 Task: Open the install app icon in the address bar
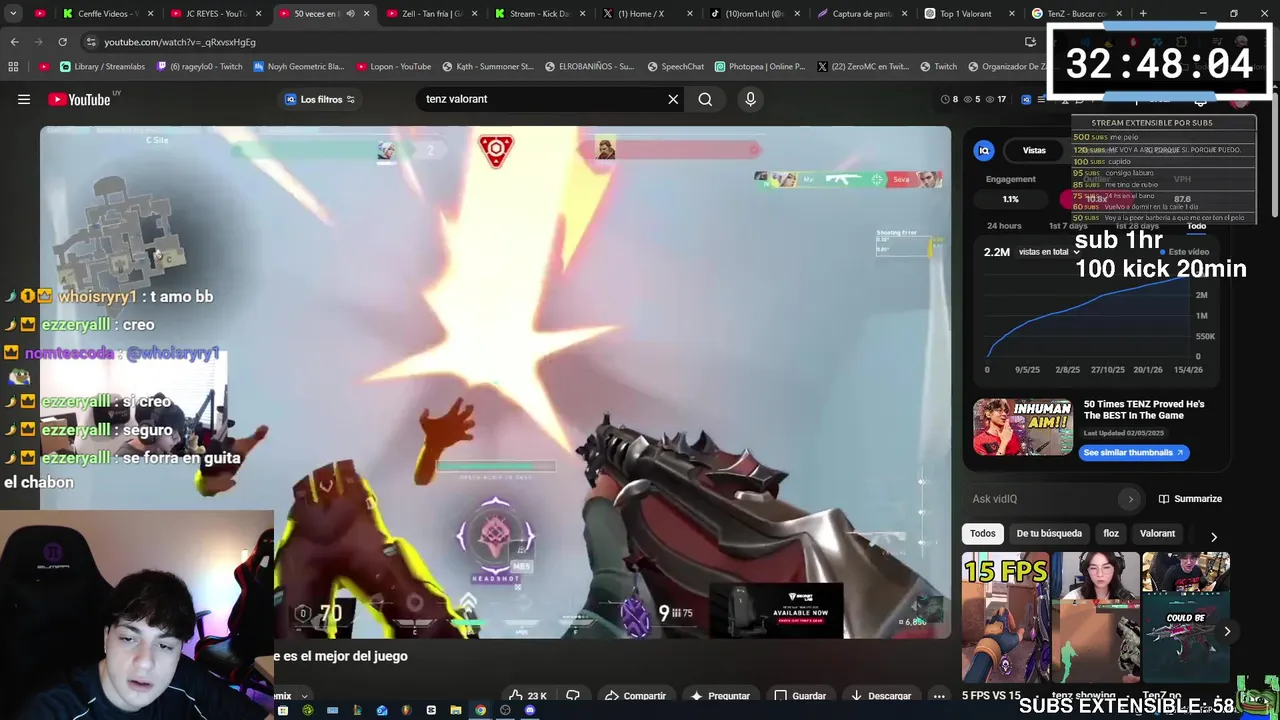1030,42
